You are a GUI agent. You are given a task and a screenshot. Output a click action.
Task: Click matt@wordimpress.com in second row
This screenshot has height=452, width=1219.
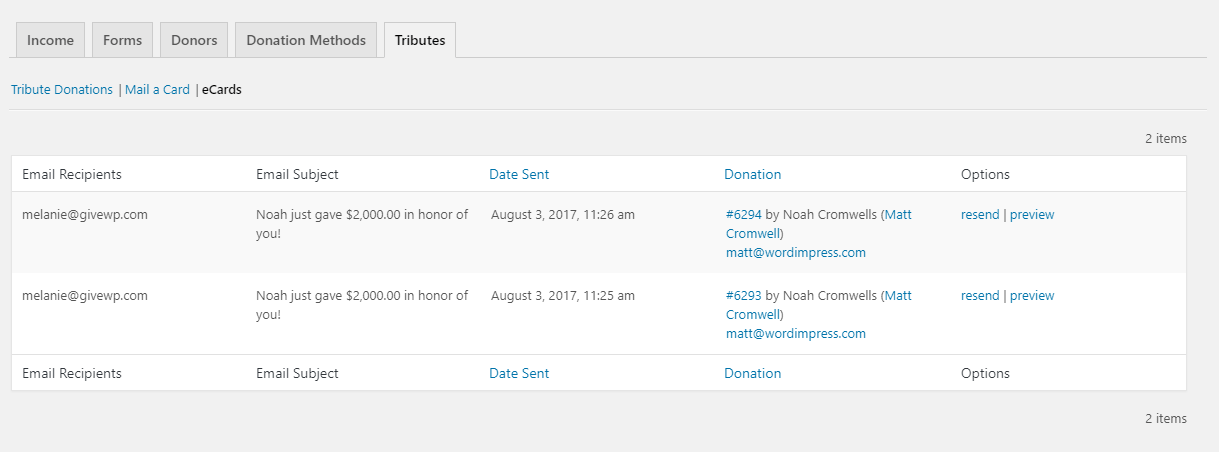click(x=795, y=334)
